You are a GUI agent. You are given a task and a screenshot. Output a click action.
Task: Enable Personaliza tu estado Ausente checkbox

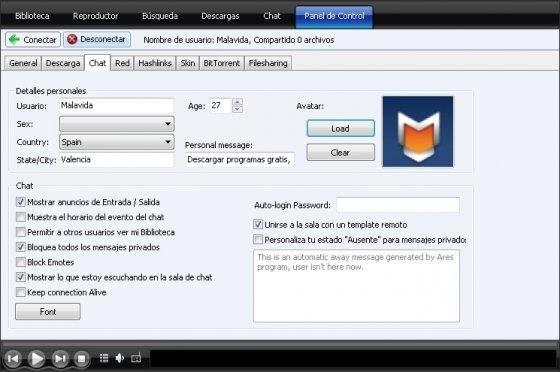point(258,240)
